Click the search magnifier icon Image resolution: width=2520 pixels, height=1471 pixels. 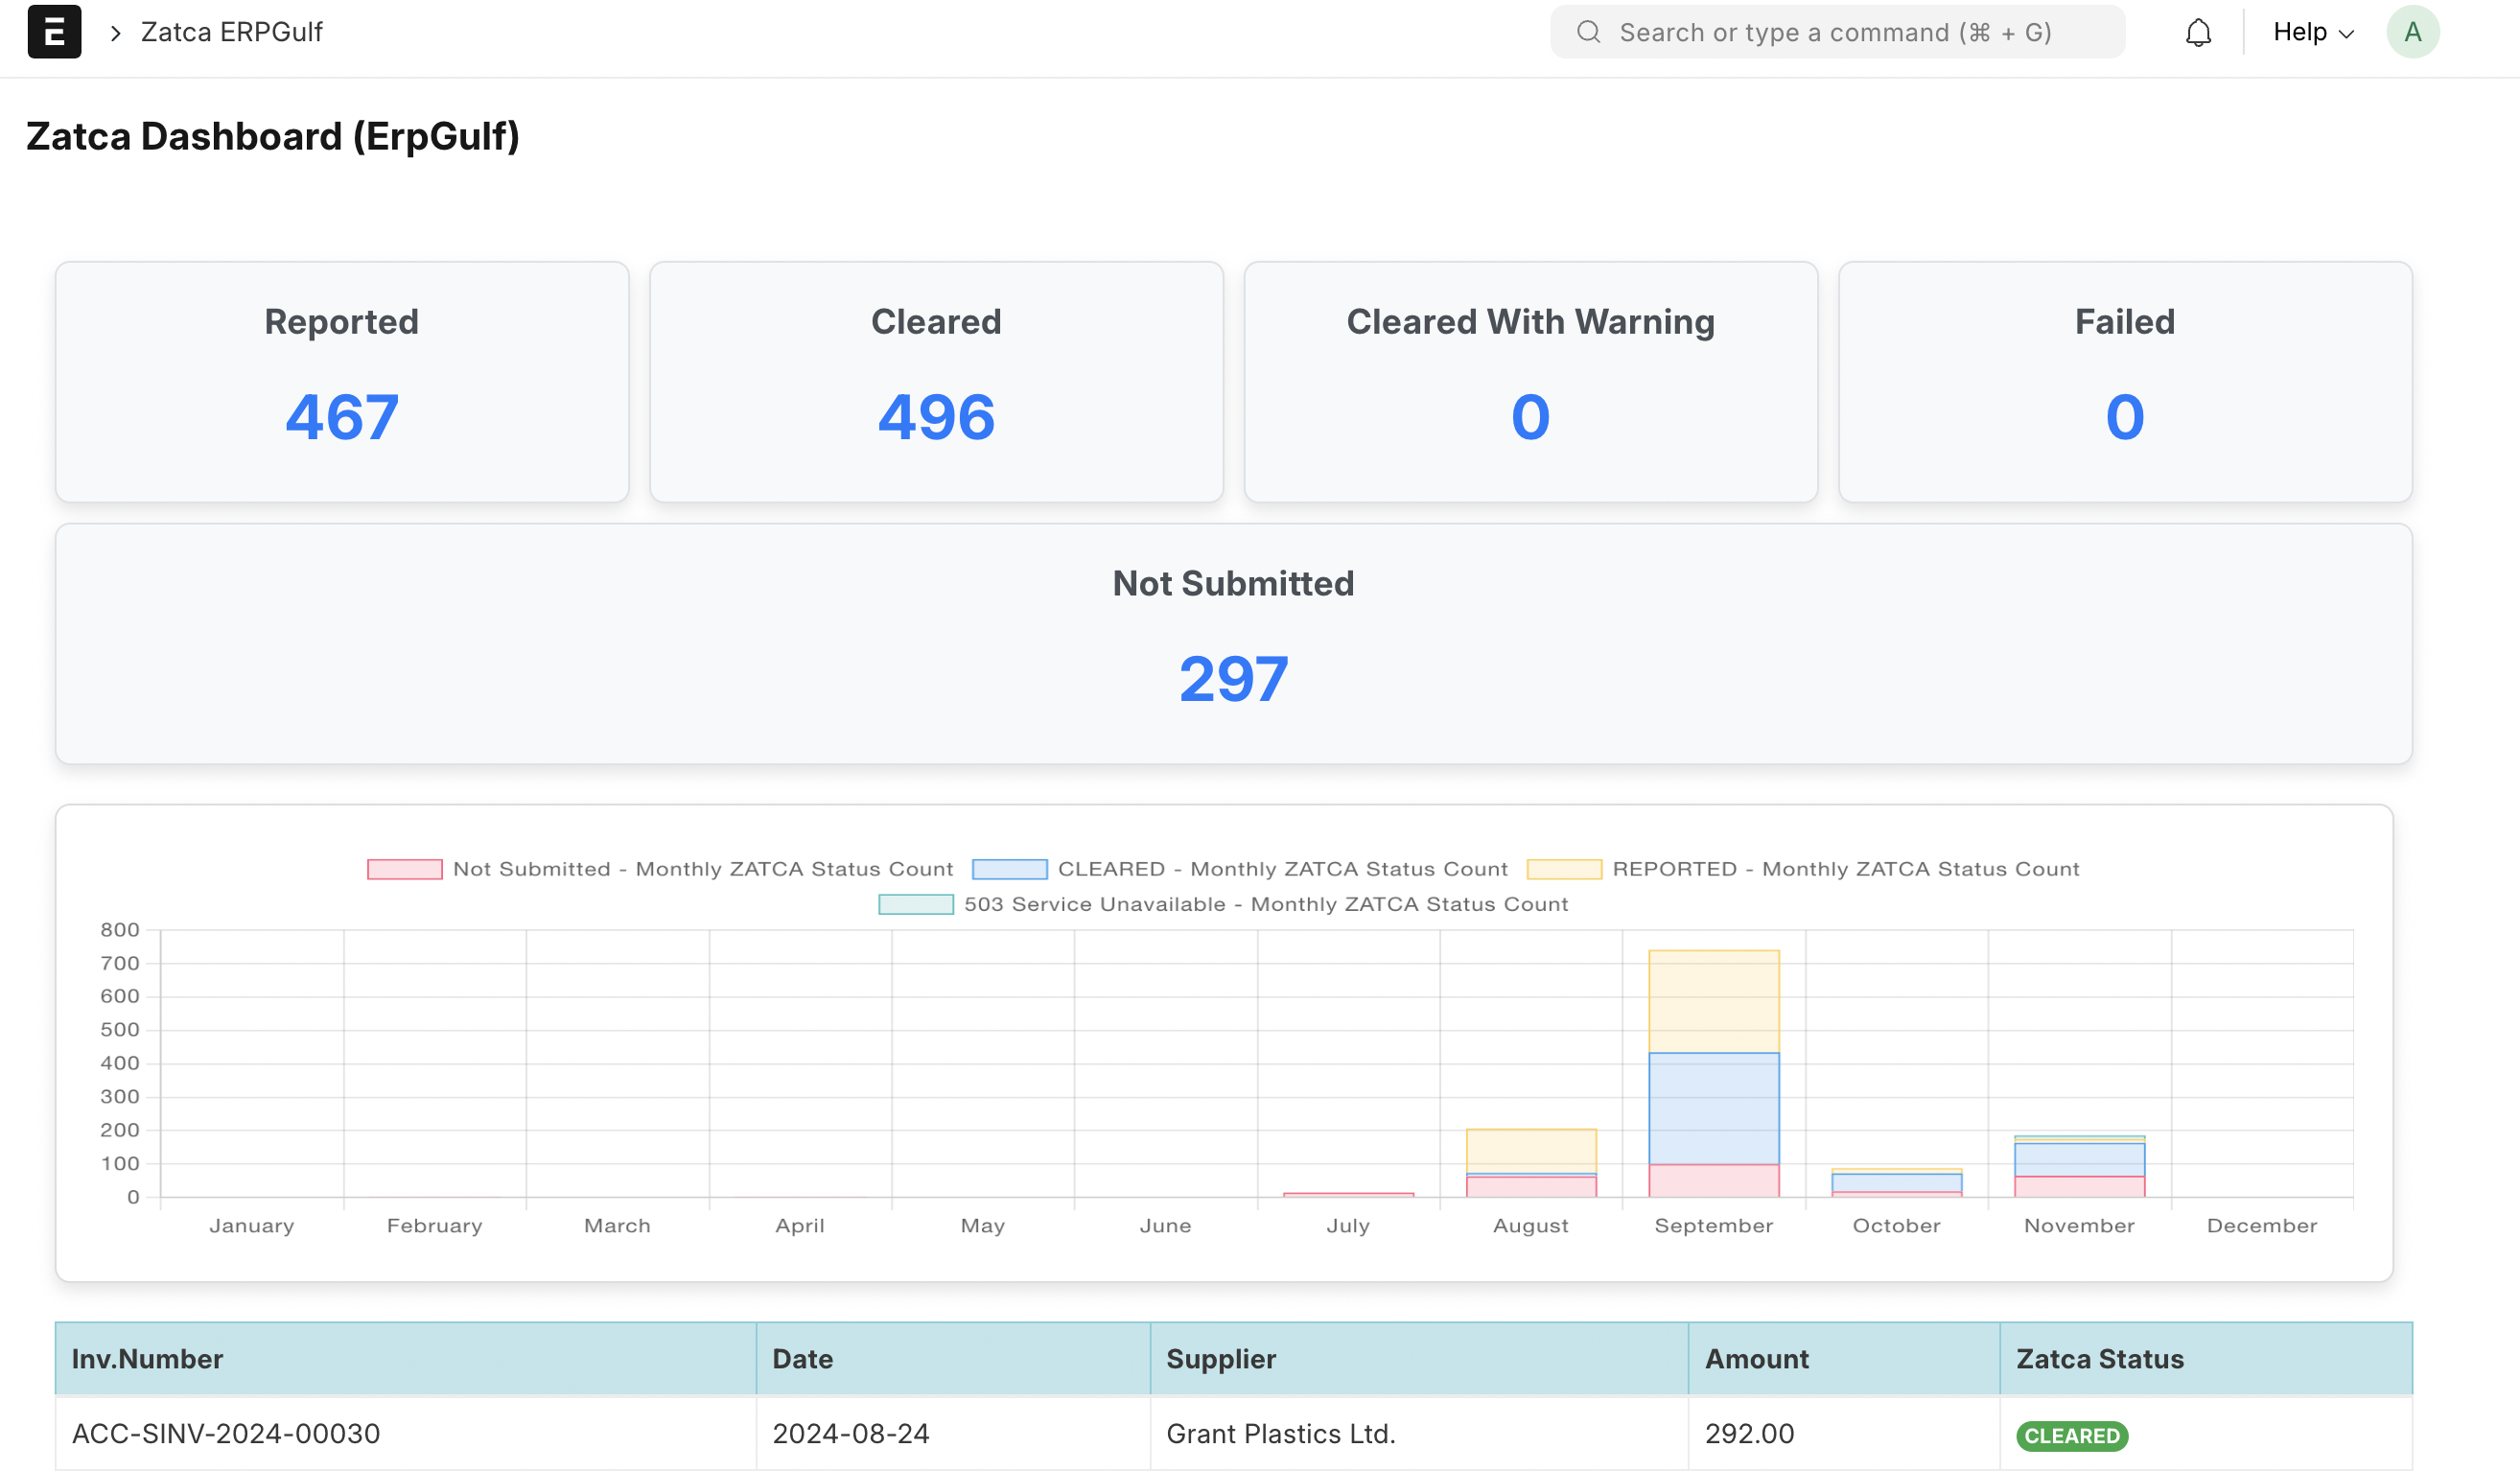1589,32
